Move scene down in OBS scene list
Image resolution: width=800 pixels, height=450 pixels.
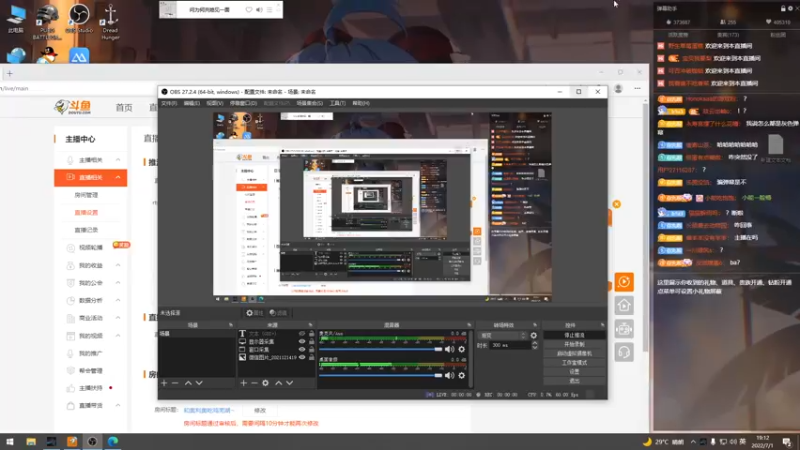(199, 383)
